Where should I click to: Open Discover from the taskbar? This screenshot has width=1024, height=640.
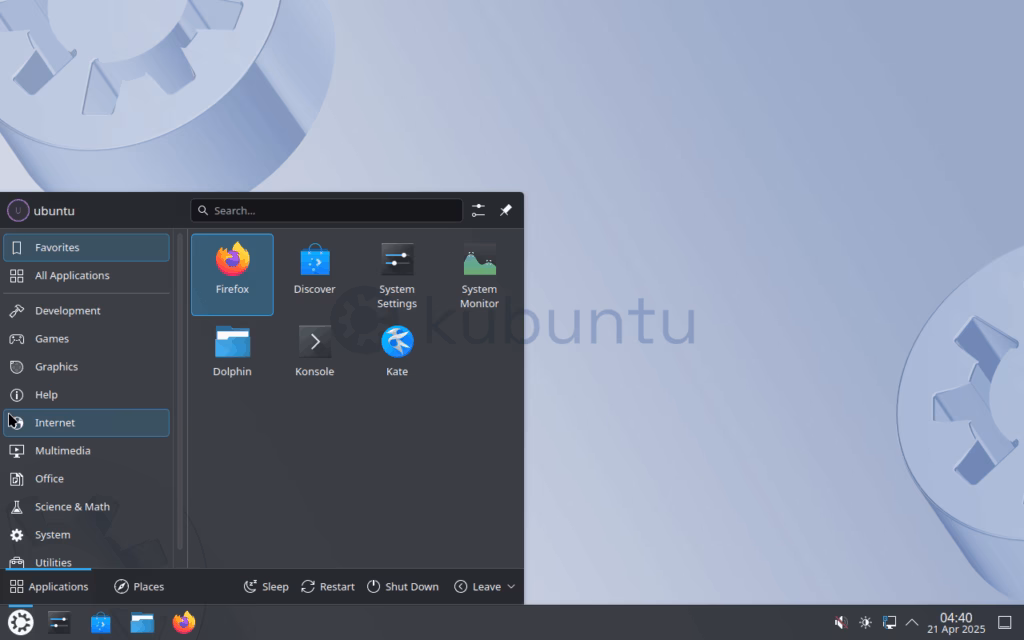coord(101,622)
